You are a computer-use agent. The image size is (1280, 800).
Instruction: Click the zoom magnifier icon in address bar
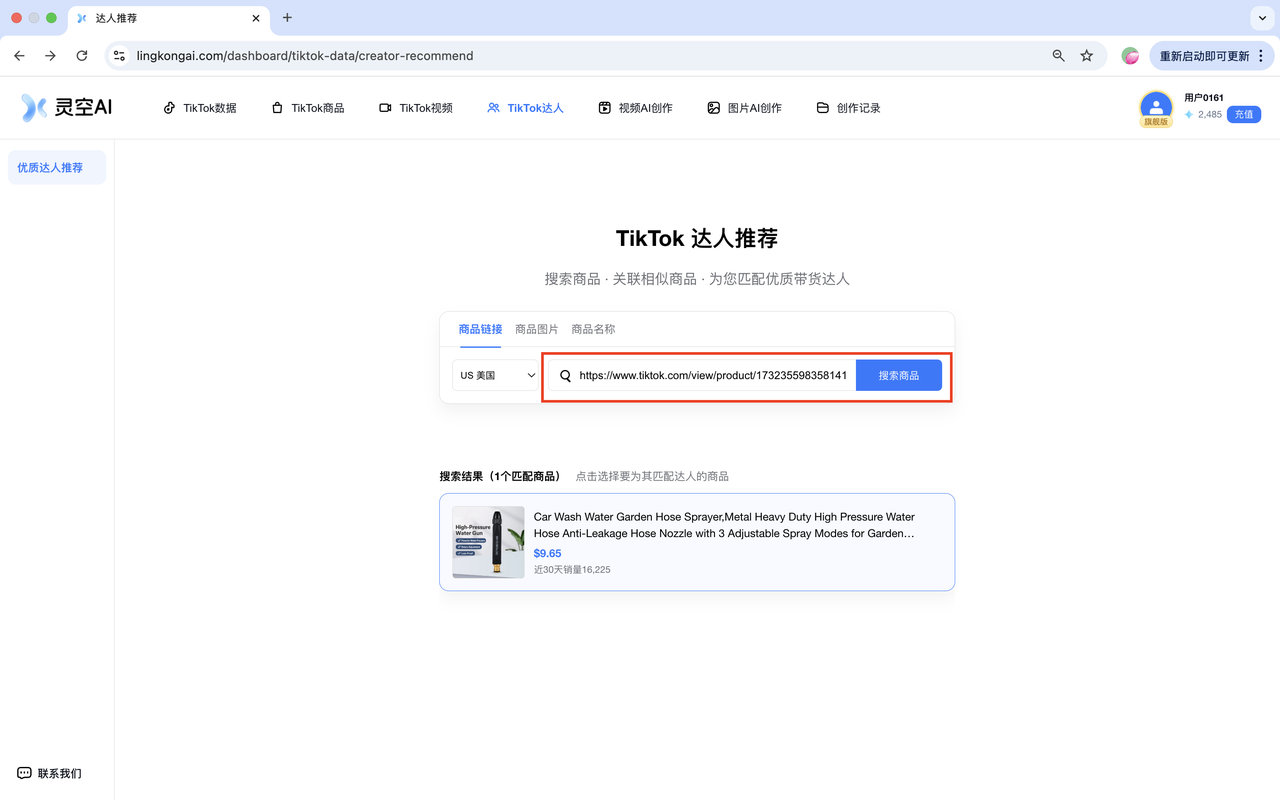click(1059, 56)
